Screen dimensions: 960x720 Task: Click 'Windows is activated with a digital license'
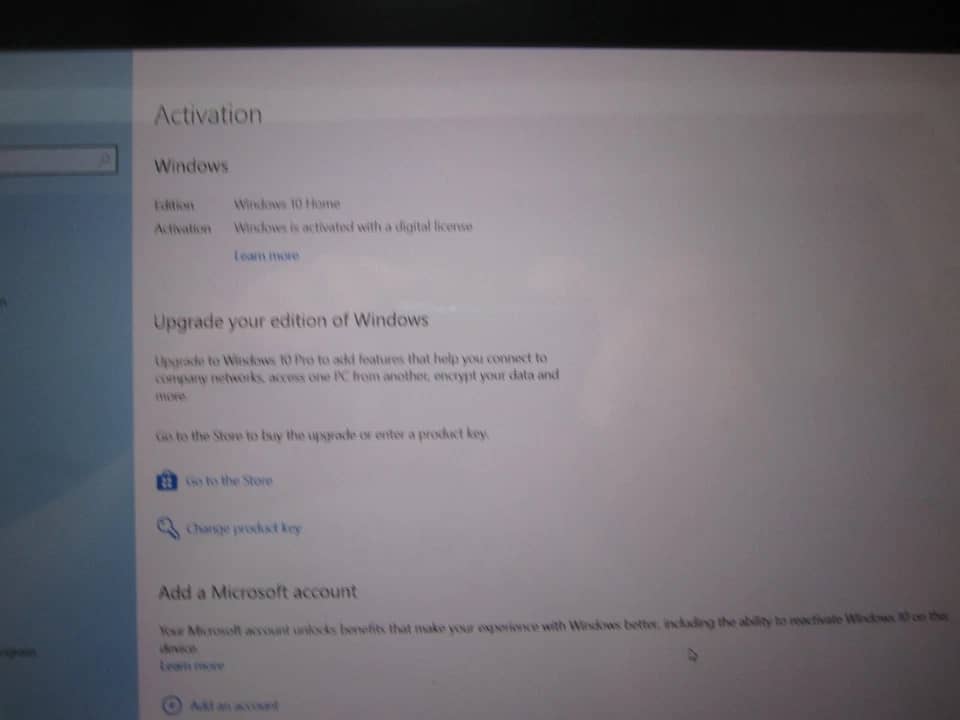point(353,227)
